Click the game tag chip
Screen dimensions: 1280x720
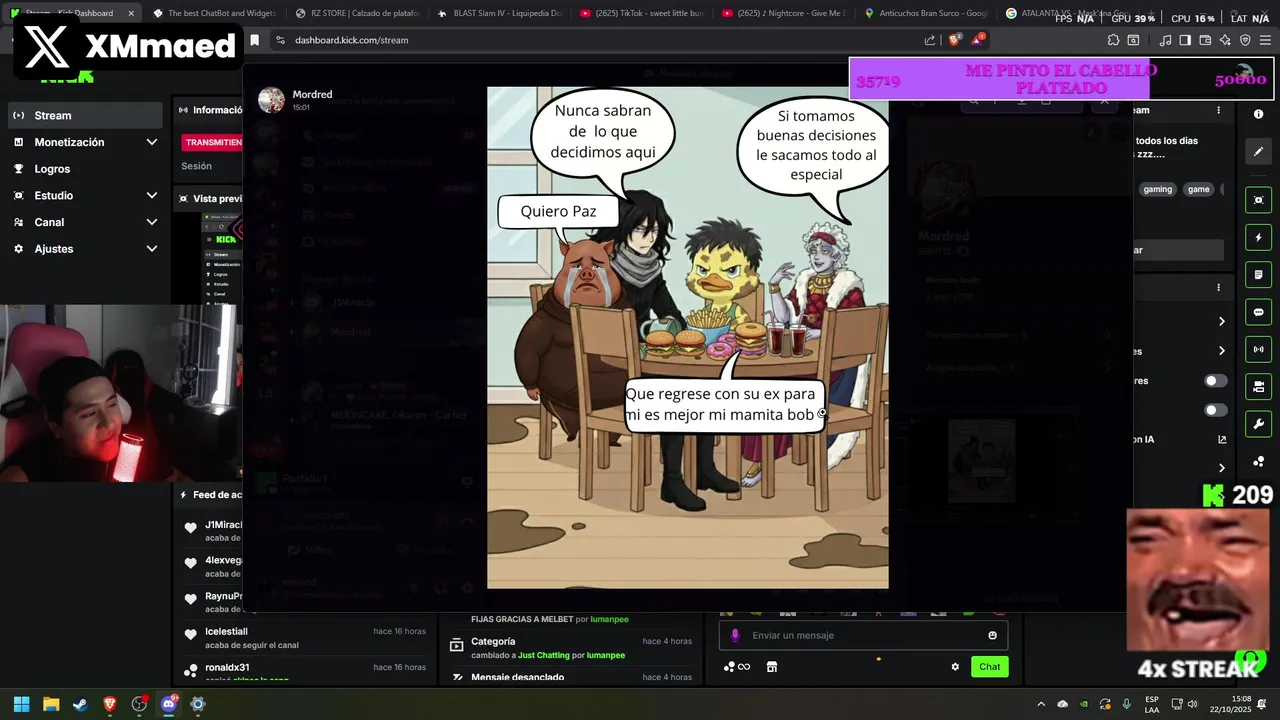tap(1198, 189)
